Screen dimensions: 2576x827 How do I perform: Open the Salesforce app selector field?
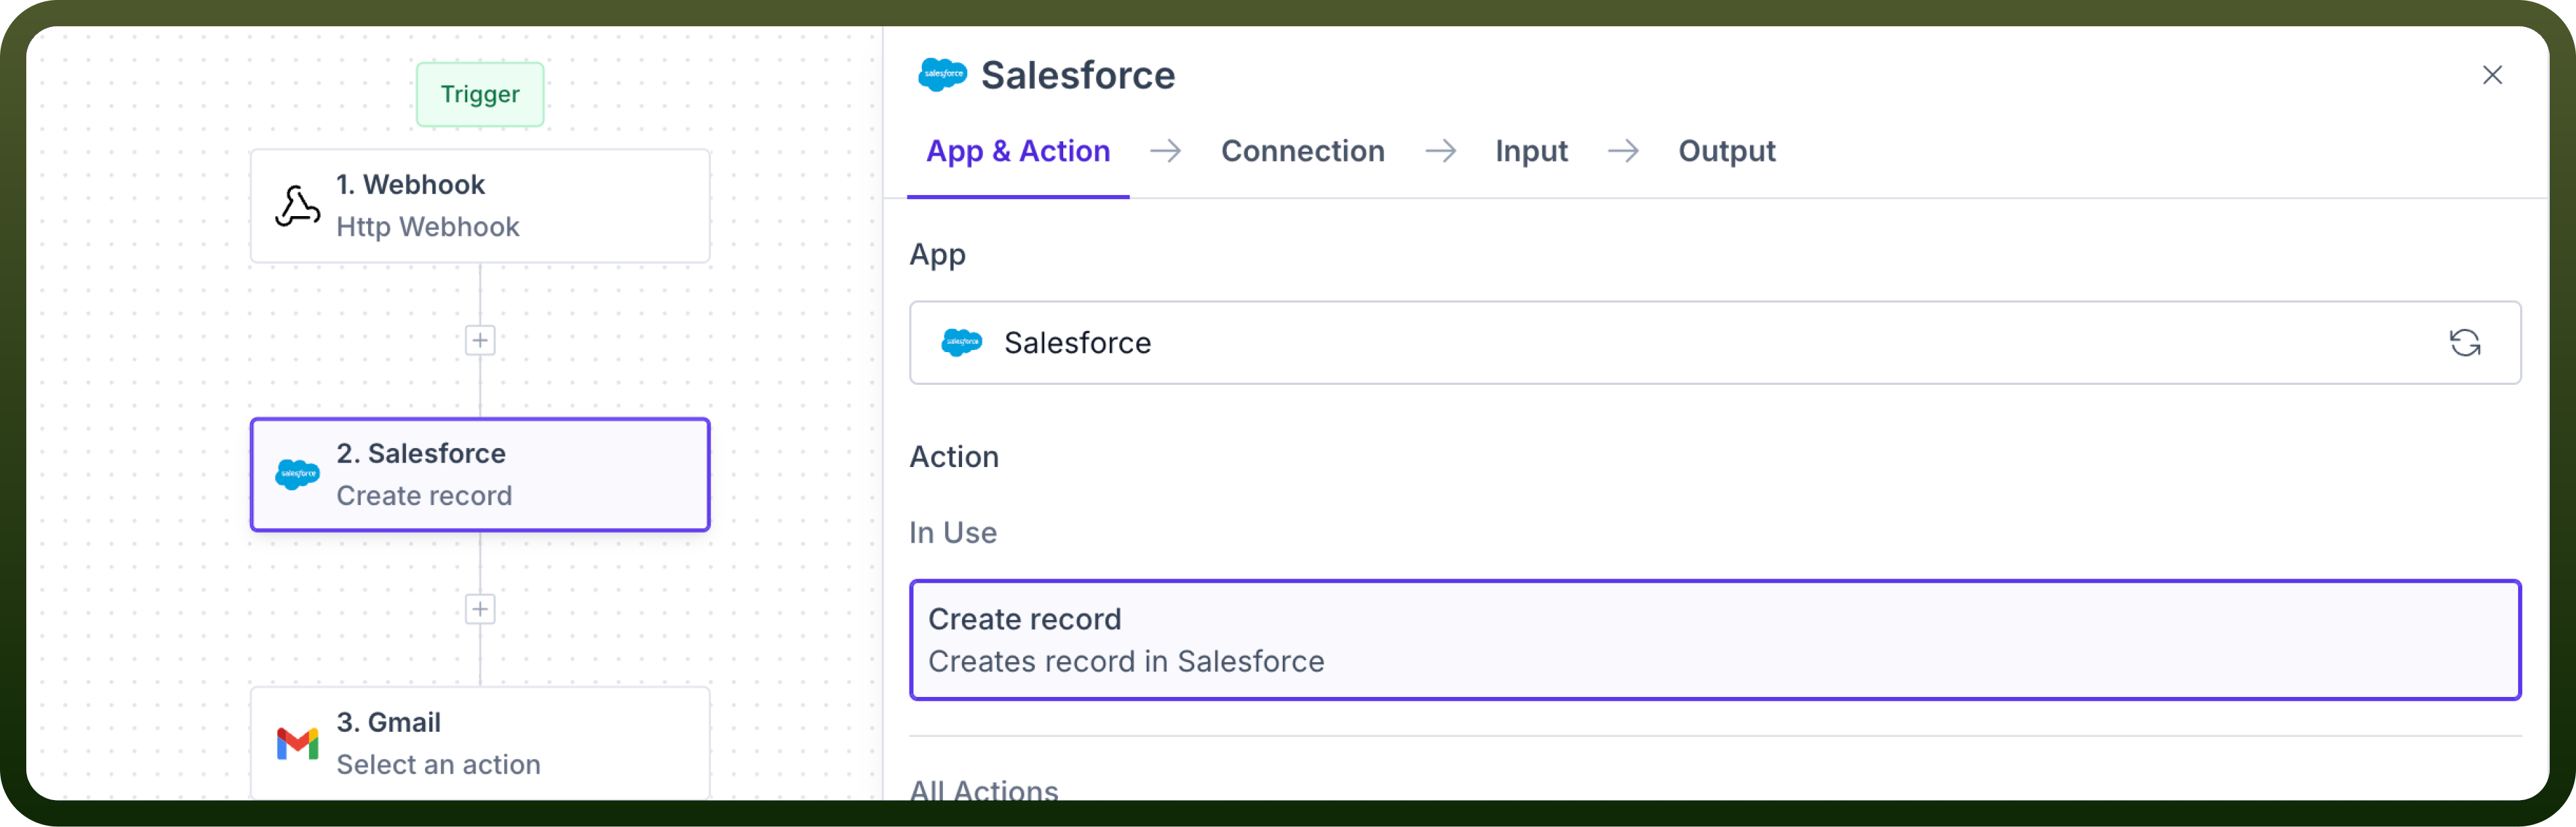1714,343
